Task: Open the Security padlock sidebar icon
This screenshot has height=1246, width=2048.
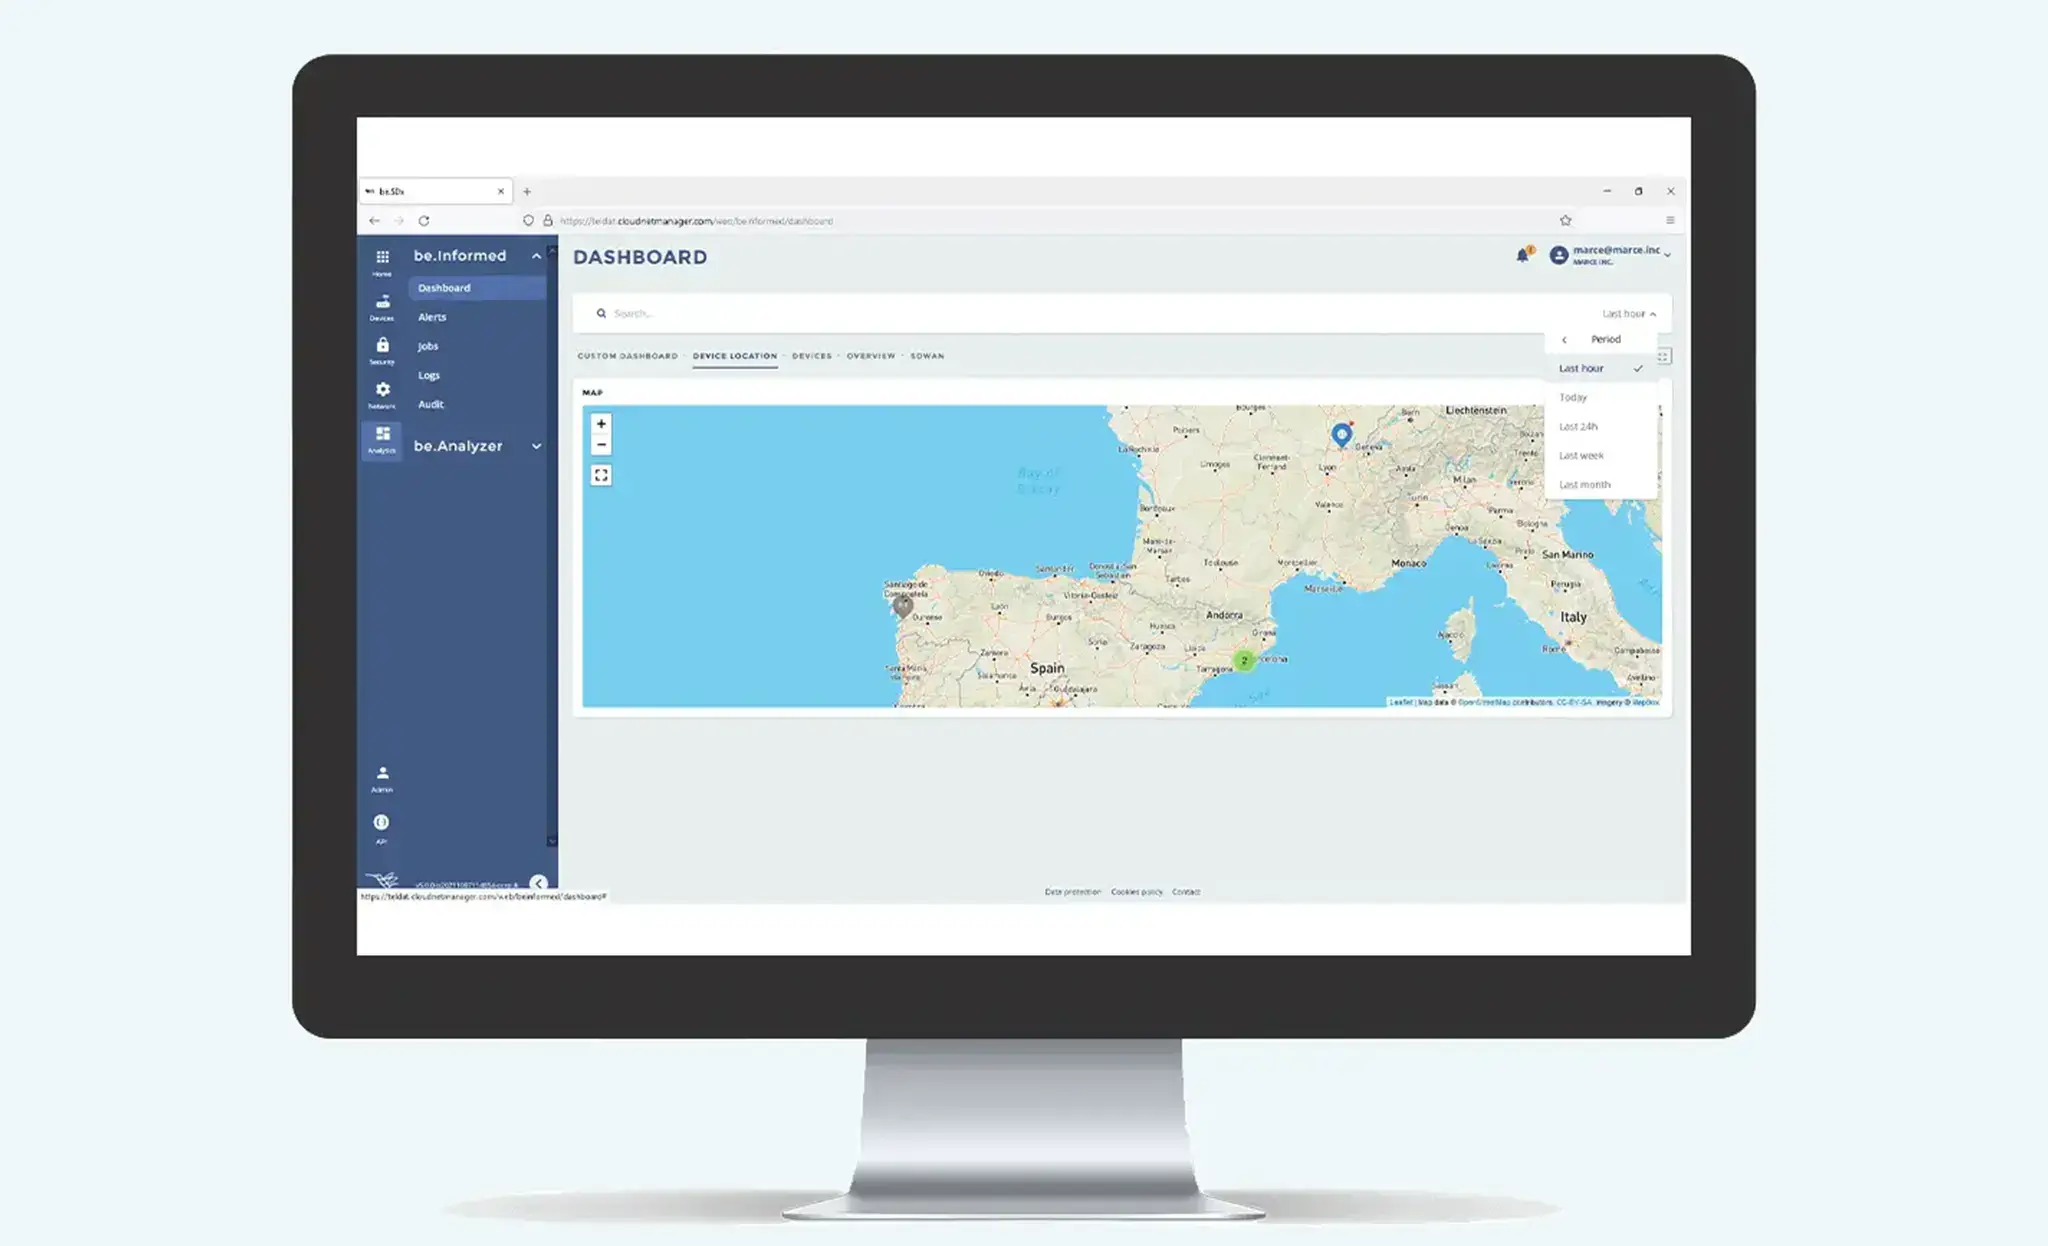Action: click(x=382, y=345)
